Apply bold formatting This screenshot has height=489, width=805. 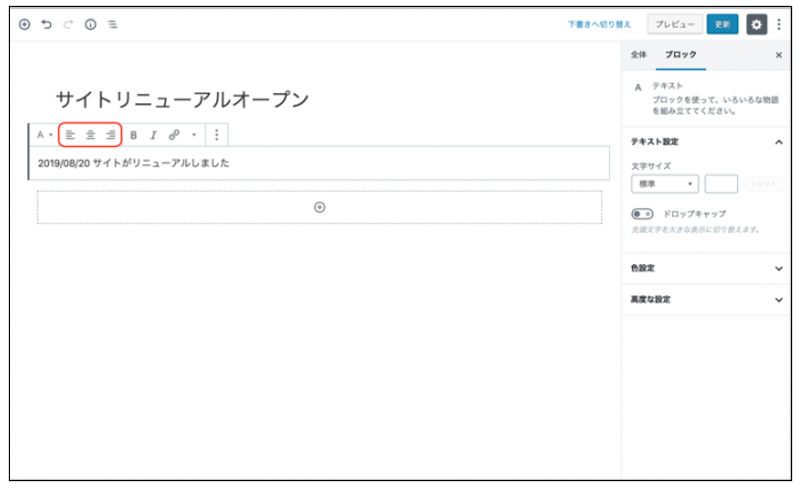[x=134, y=134]
